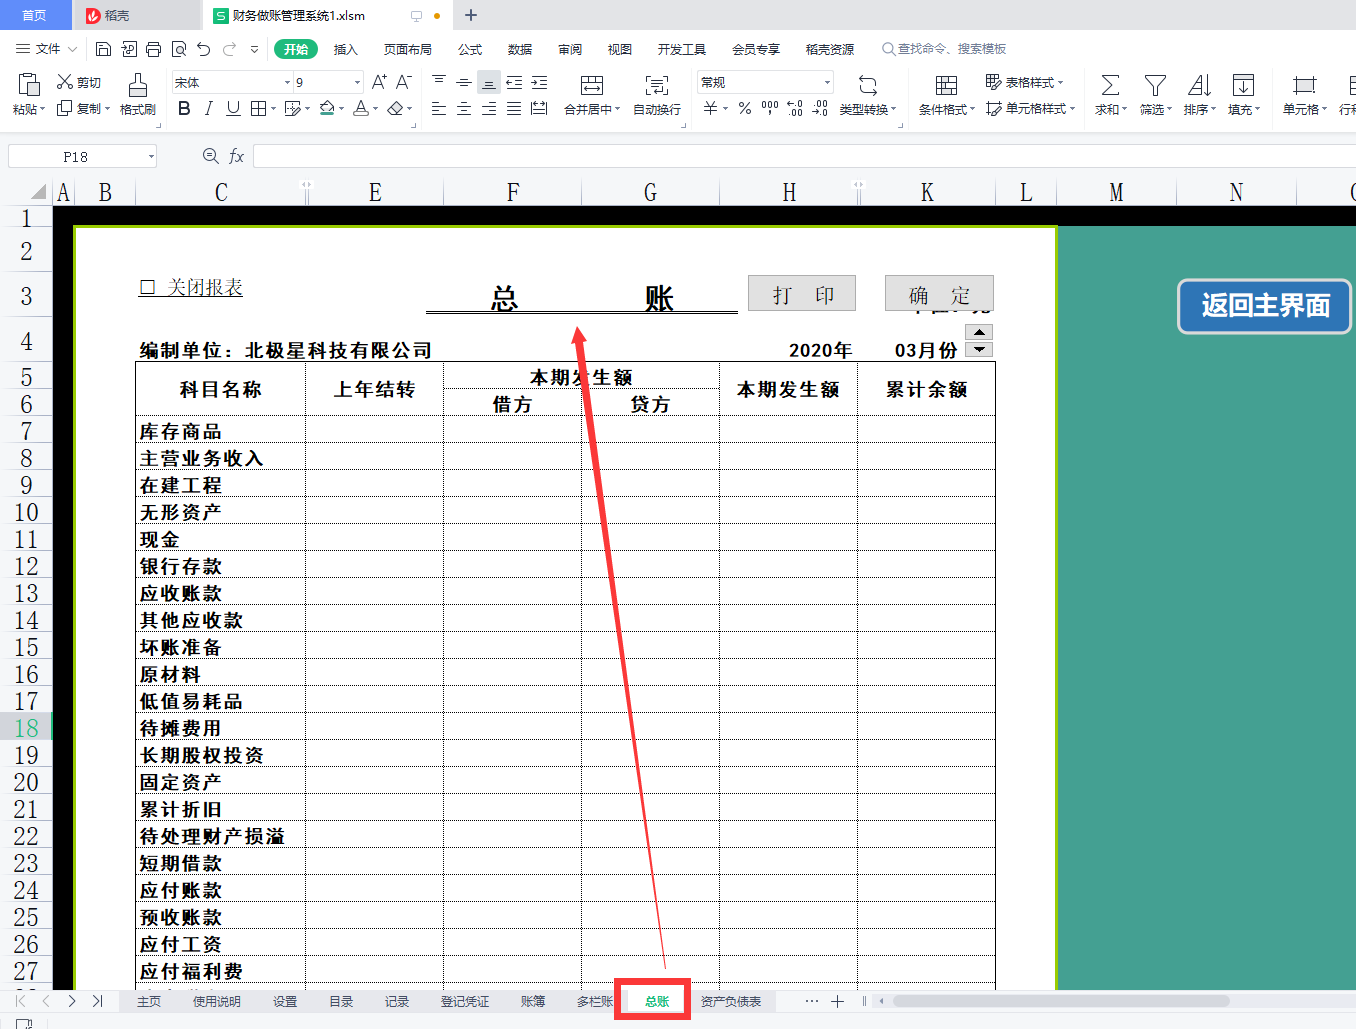The height and width of the screenshot is (1029, 1356).
Task: Center text horizontally
Action: [464, 108]
